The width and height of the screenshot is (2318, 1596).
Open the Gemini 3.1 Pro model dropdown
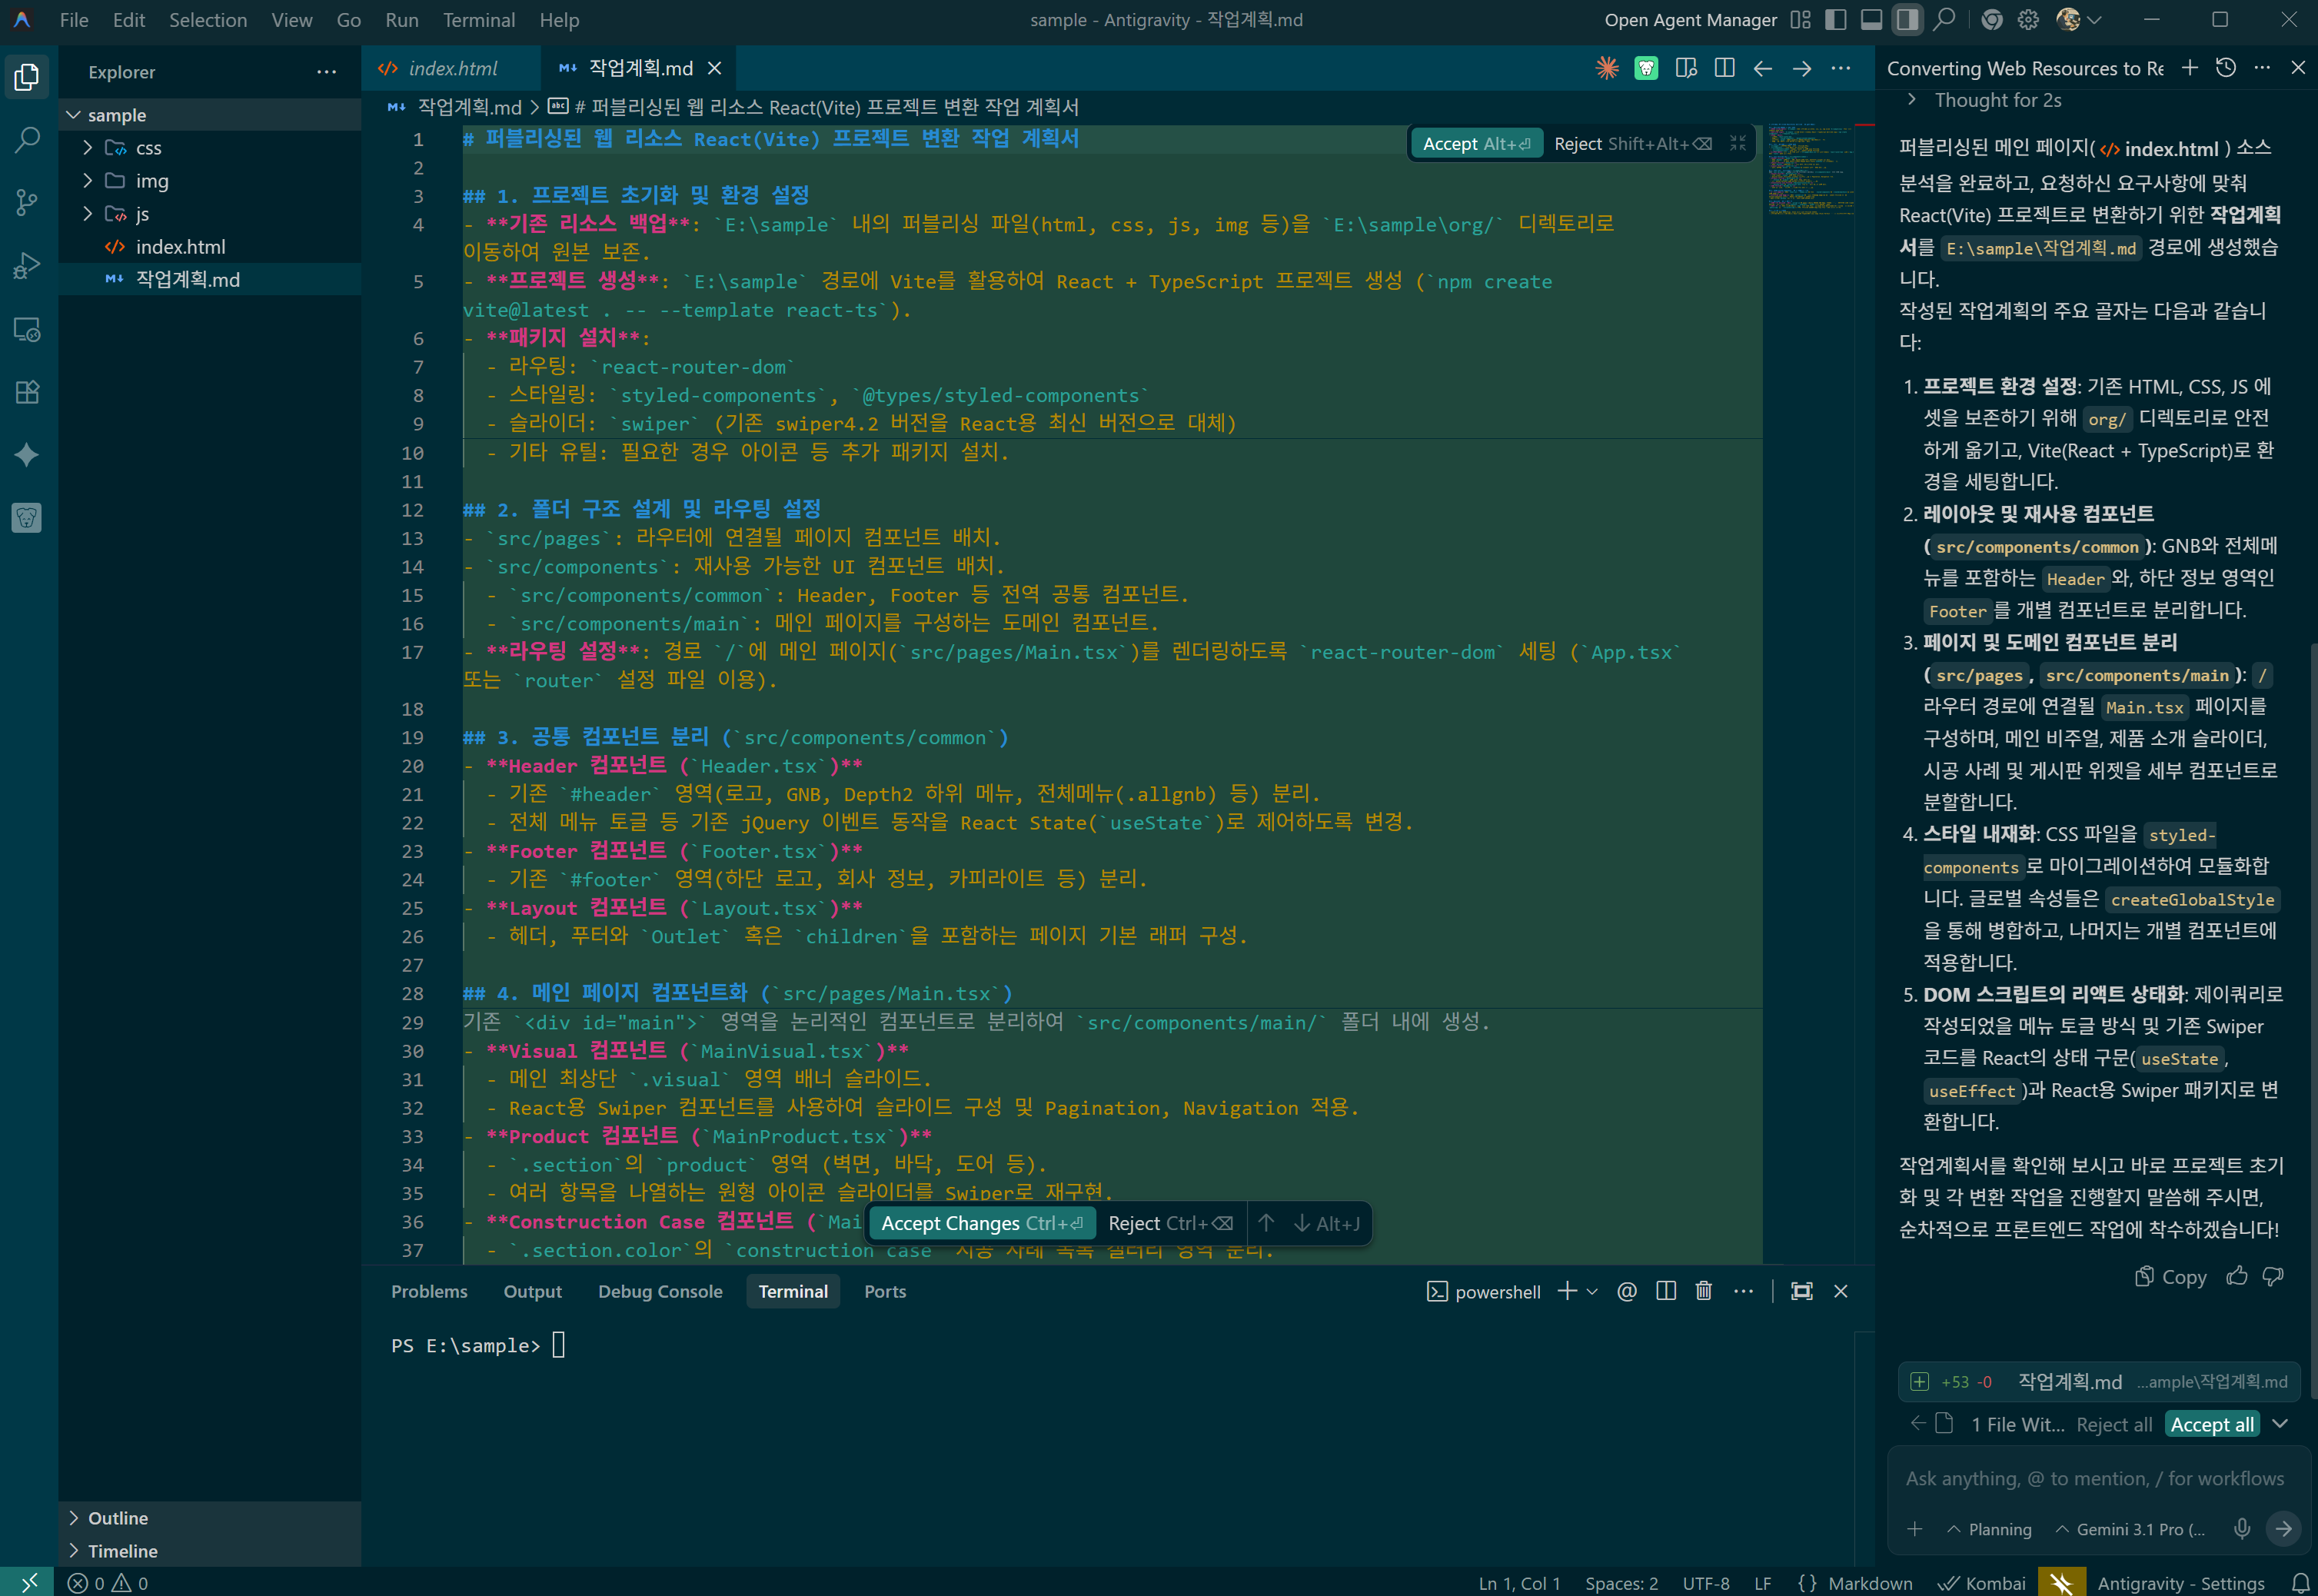[x=2130, y=1529]
